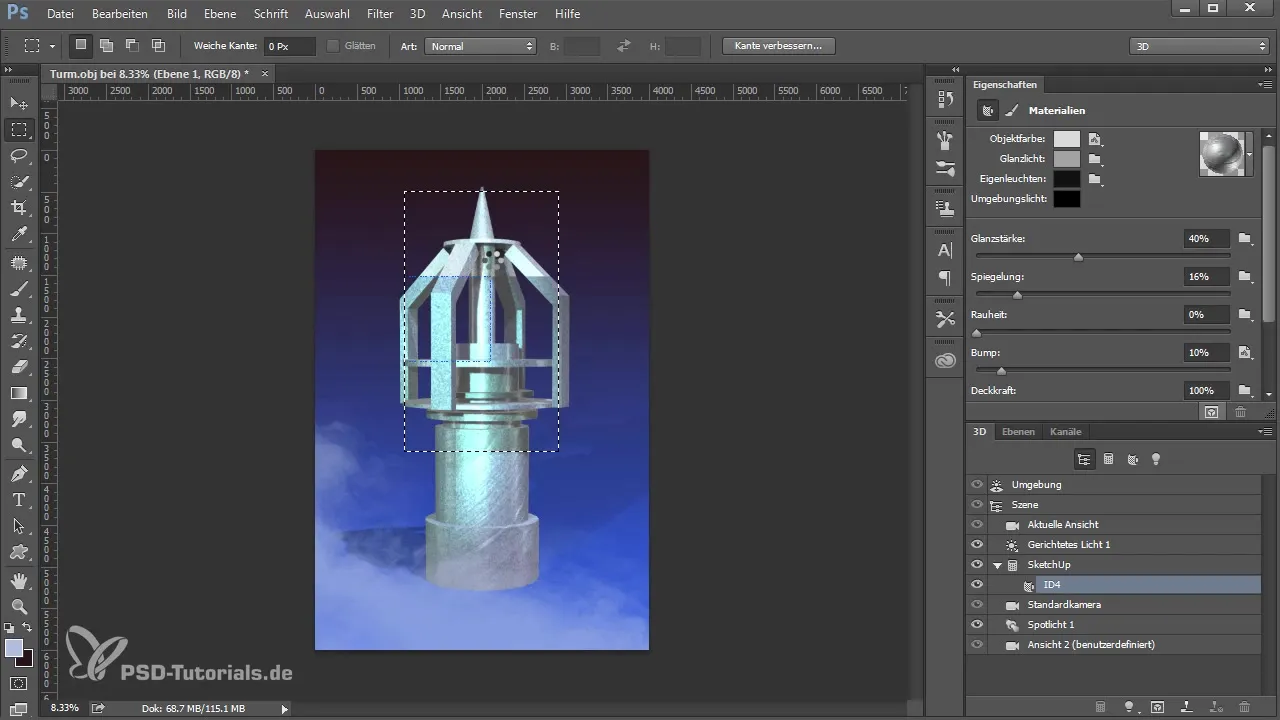Screen dimensions: 1280x720
Task: Select the Brush tool
Action: (19, 289)
